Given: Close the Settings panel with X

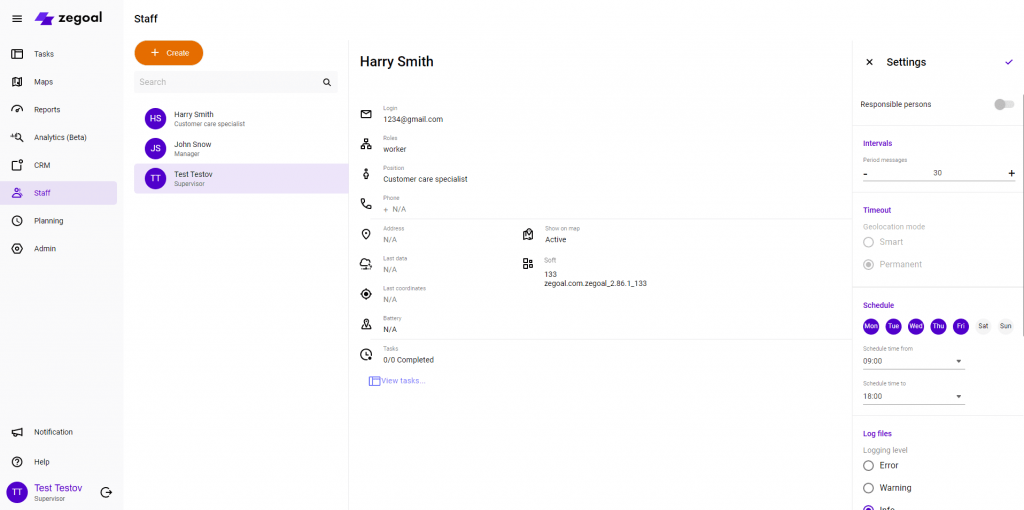Looking at the screenshot, I should pos(869,62).
